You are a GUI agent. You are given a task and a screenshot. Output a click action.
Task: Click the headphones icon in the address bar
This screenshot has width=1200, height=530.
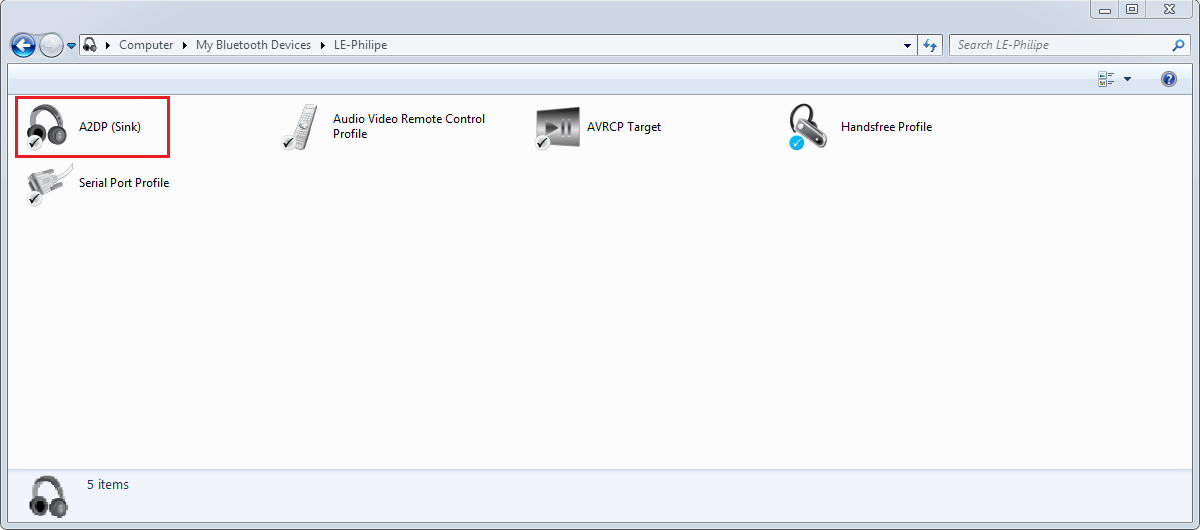point(90,45)
